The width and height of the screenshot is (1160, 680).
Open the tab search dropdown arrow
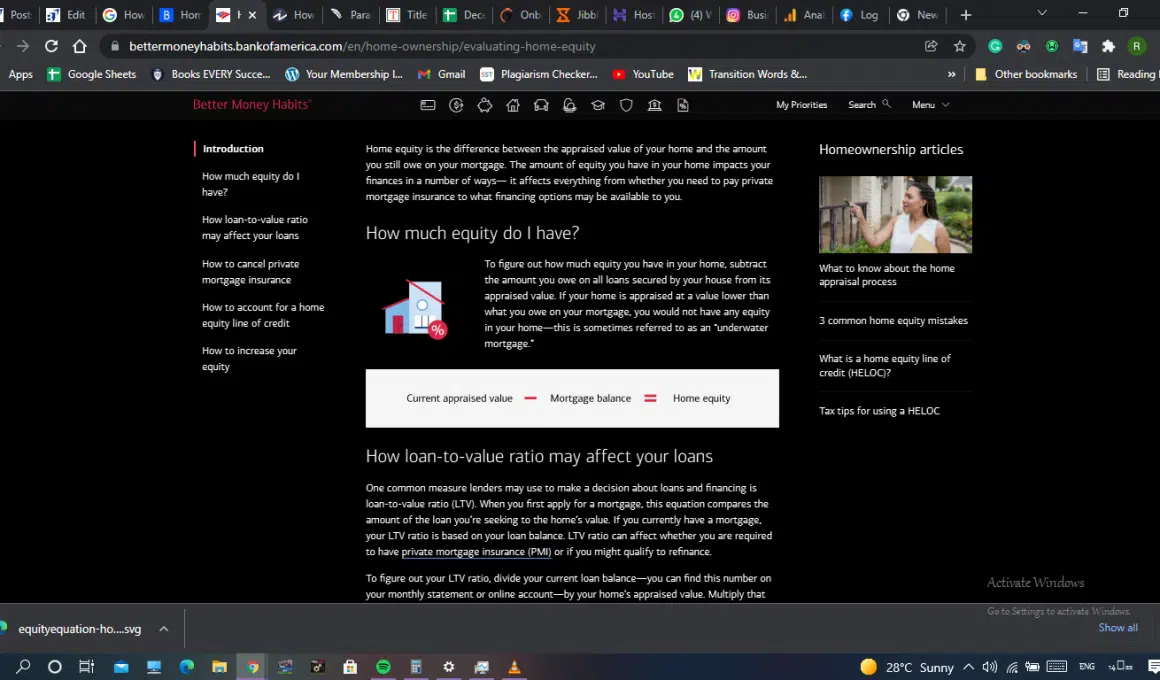[1042, 14]
